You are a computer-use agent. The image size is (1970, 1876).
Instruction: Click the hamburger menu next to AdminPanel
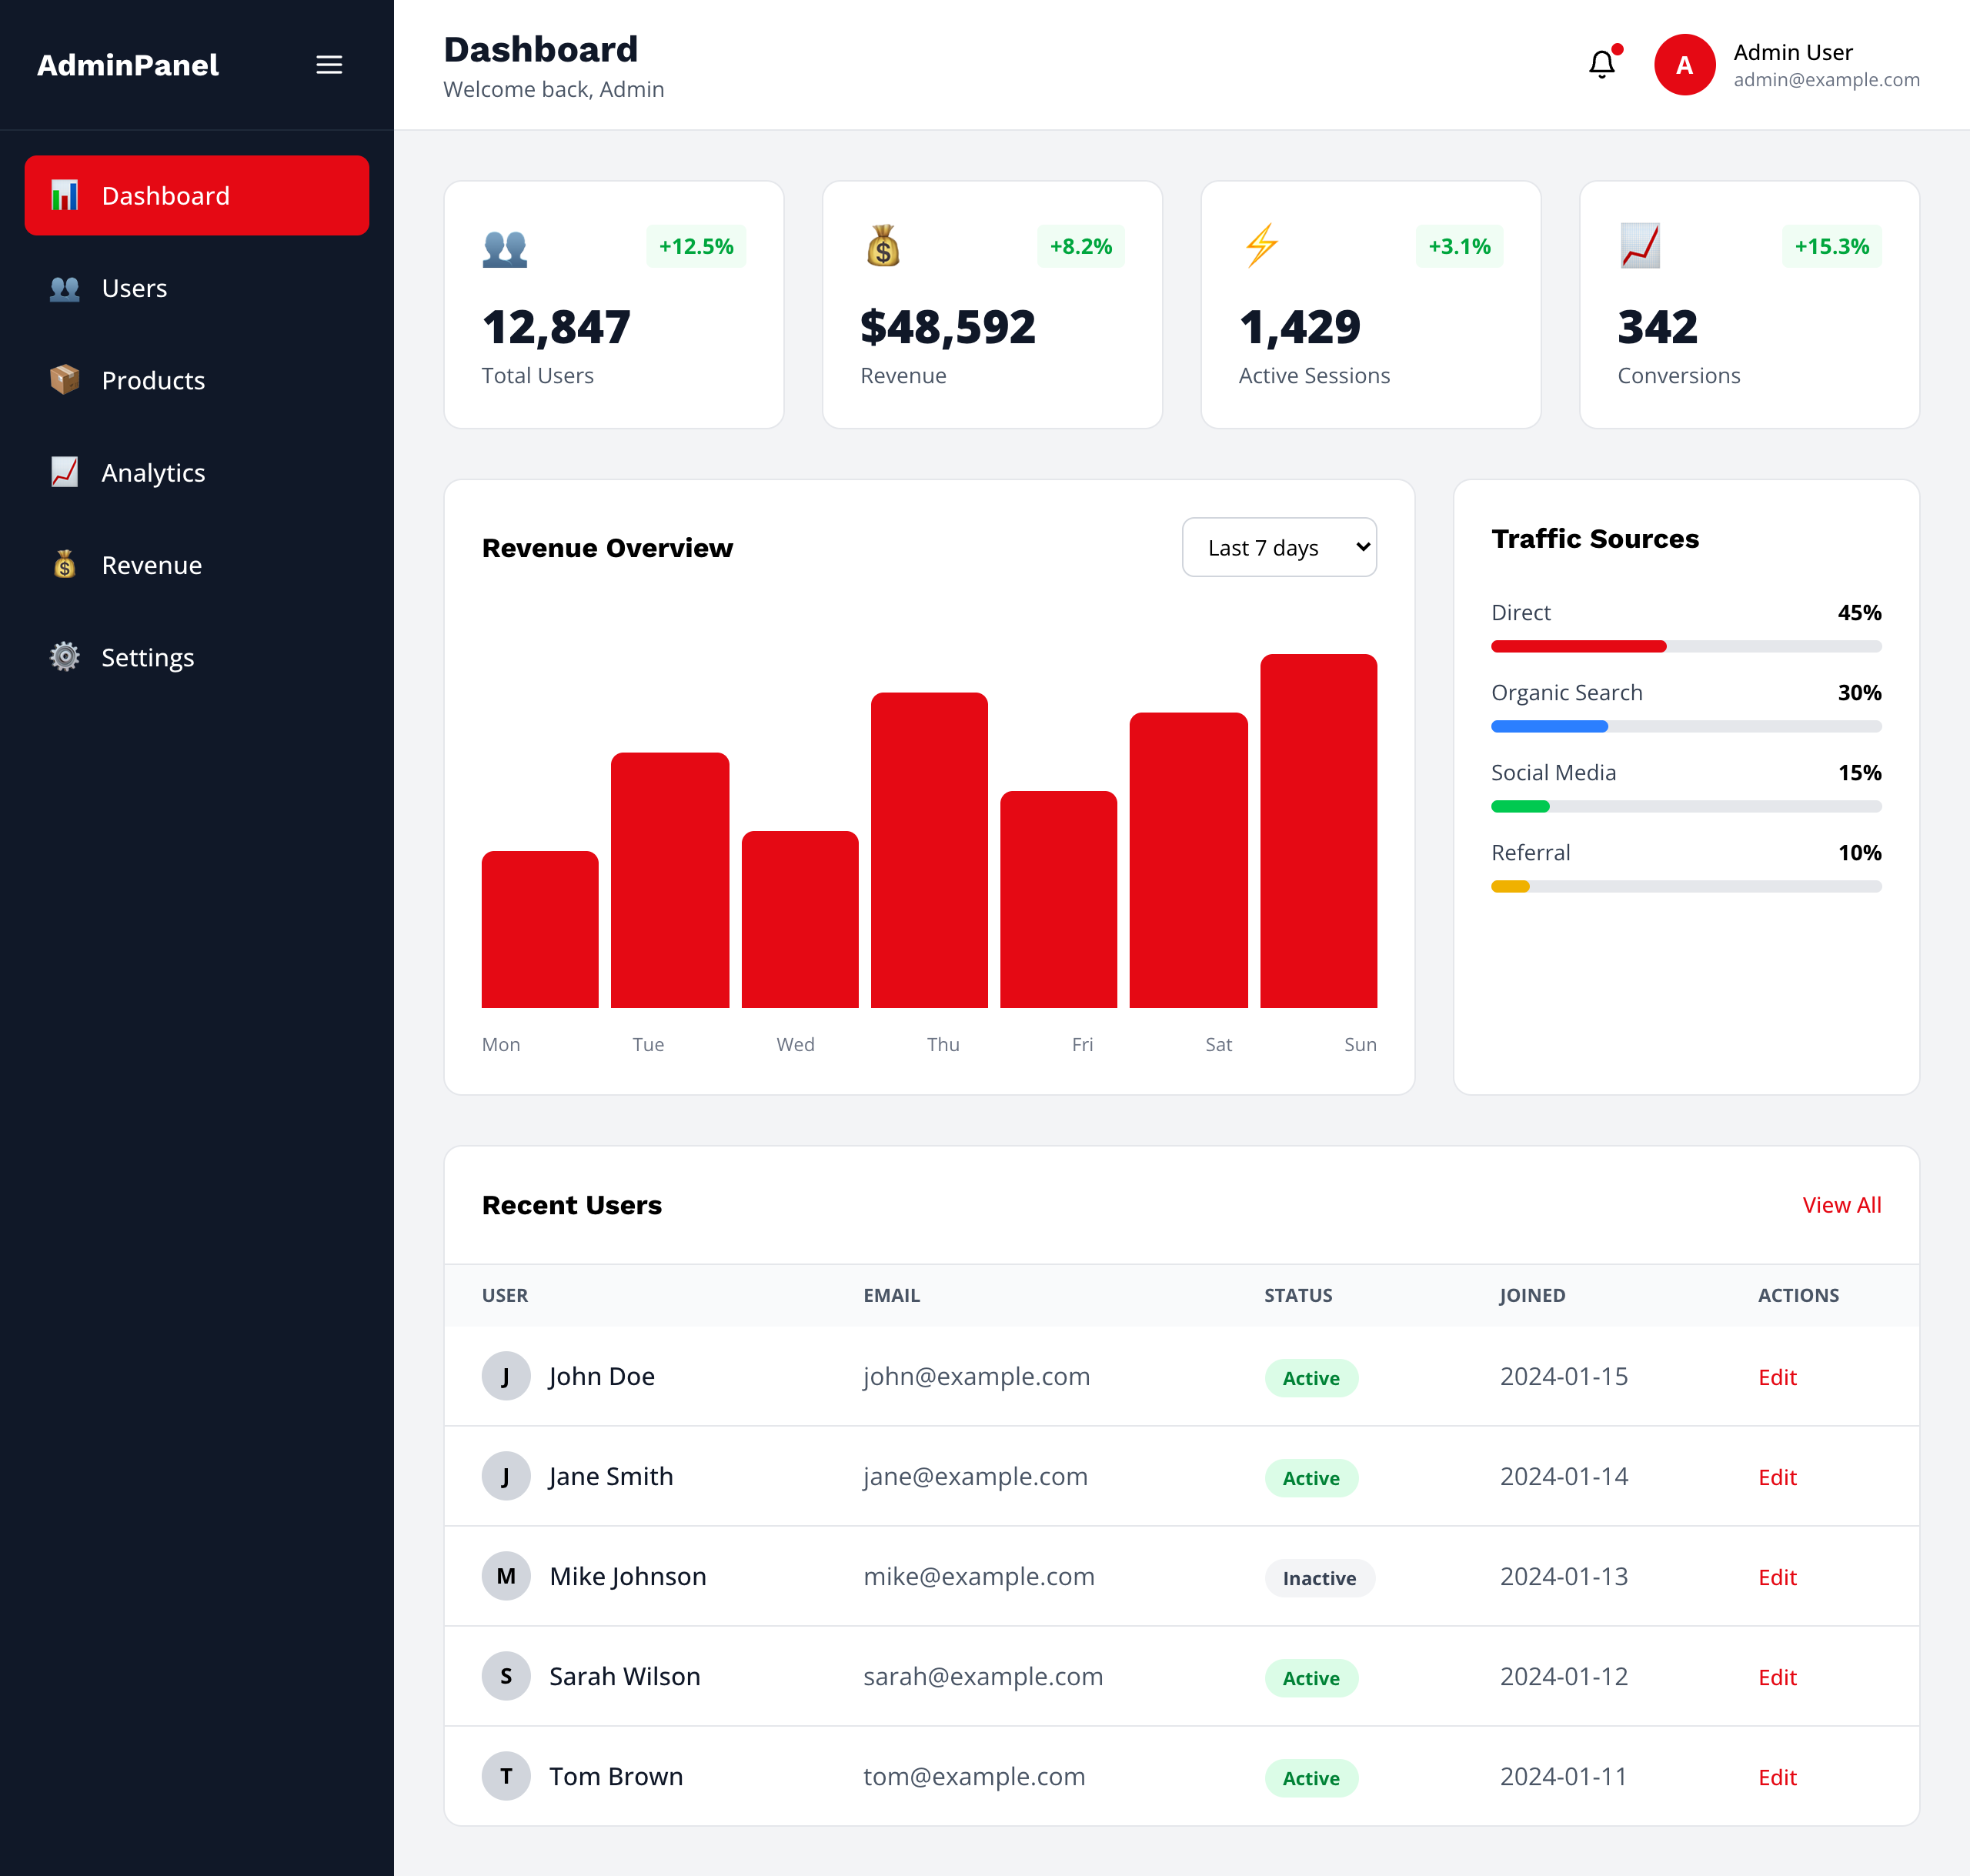pos(329,64)
